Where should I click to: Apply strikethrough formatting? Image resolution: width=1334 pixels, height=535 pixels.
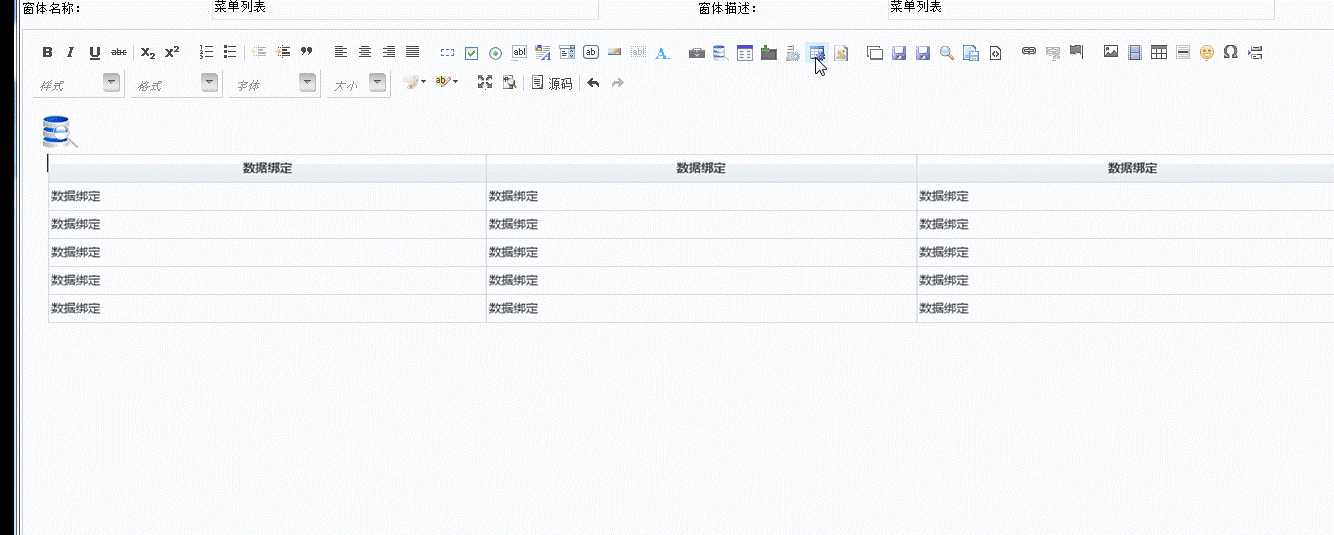pyautogui.click(x=119, y=53)
